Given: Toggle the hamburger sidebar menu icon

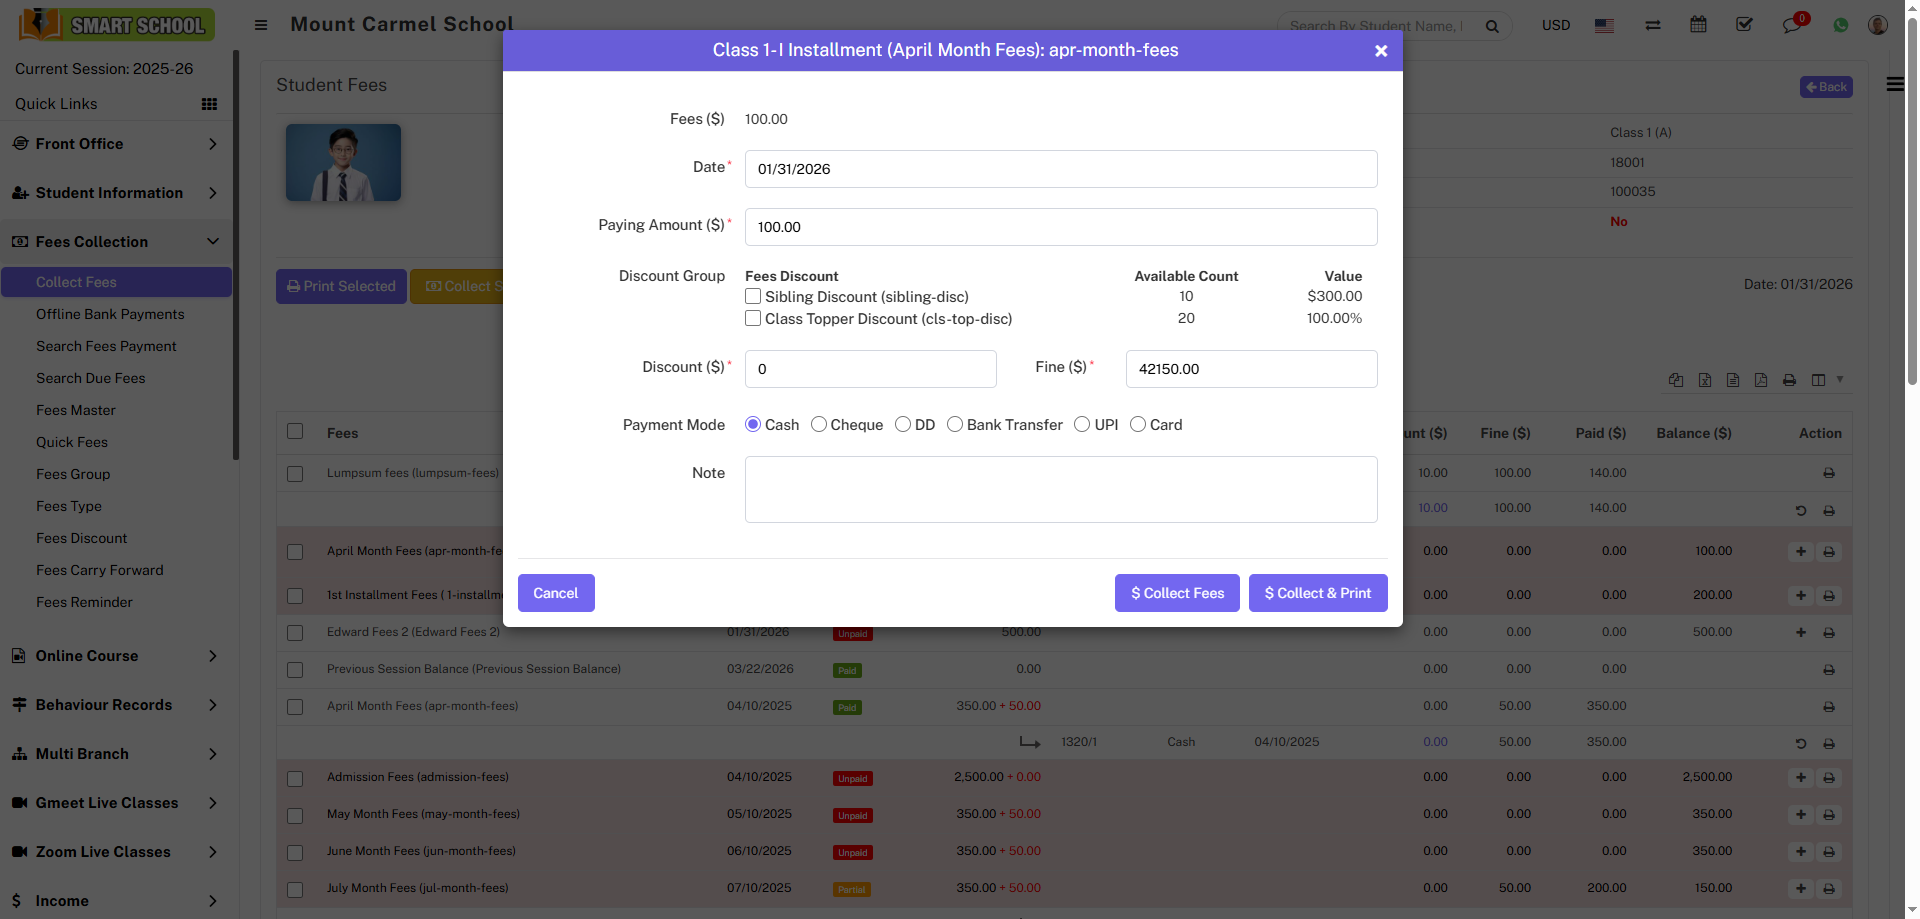Looking at the screenshot, I should 261,25.
